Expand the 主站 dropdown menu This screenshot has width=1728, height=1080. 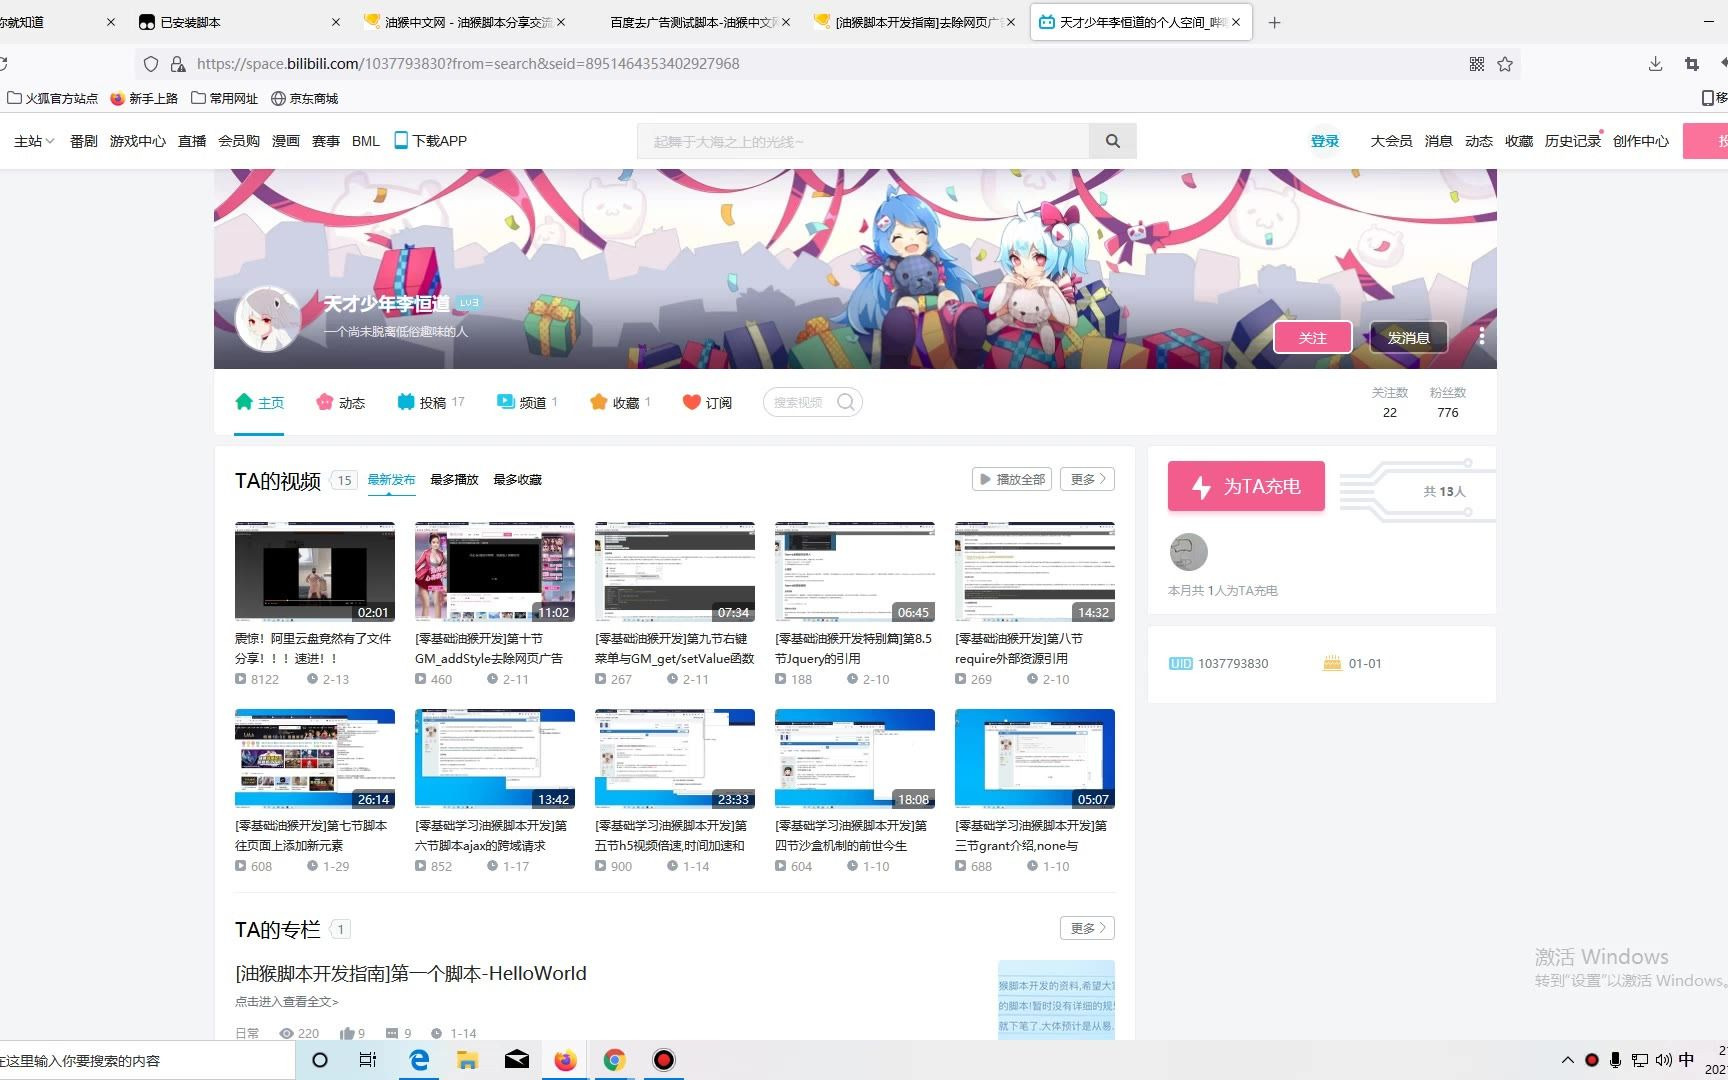click(x=34, y=141)
